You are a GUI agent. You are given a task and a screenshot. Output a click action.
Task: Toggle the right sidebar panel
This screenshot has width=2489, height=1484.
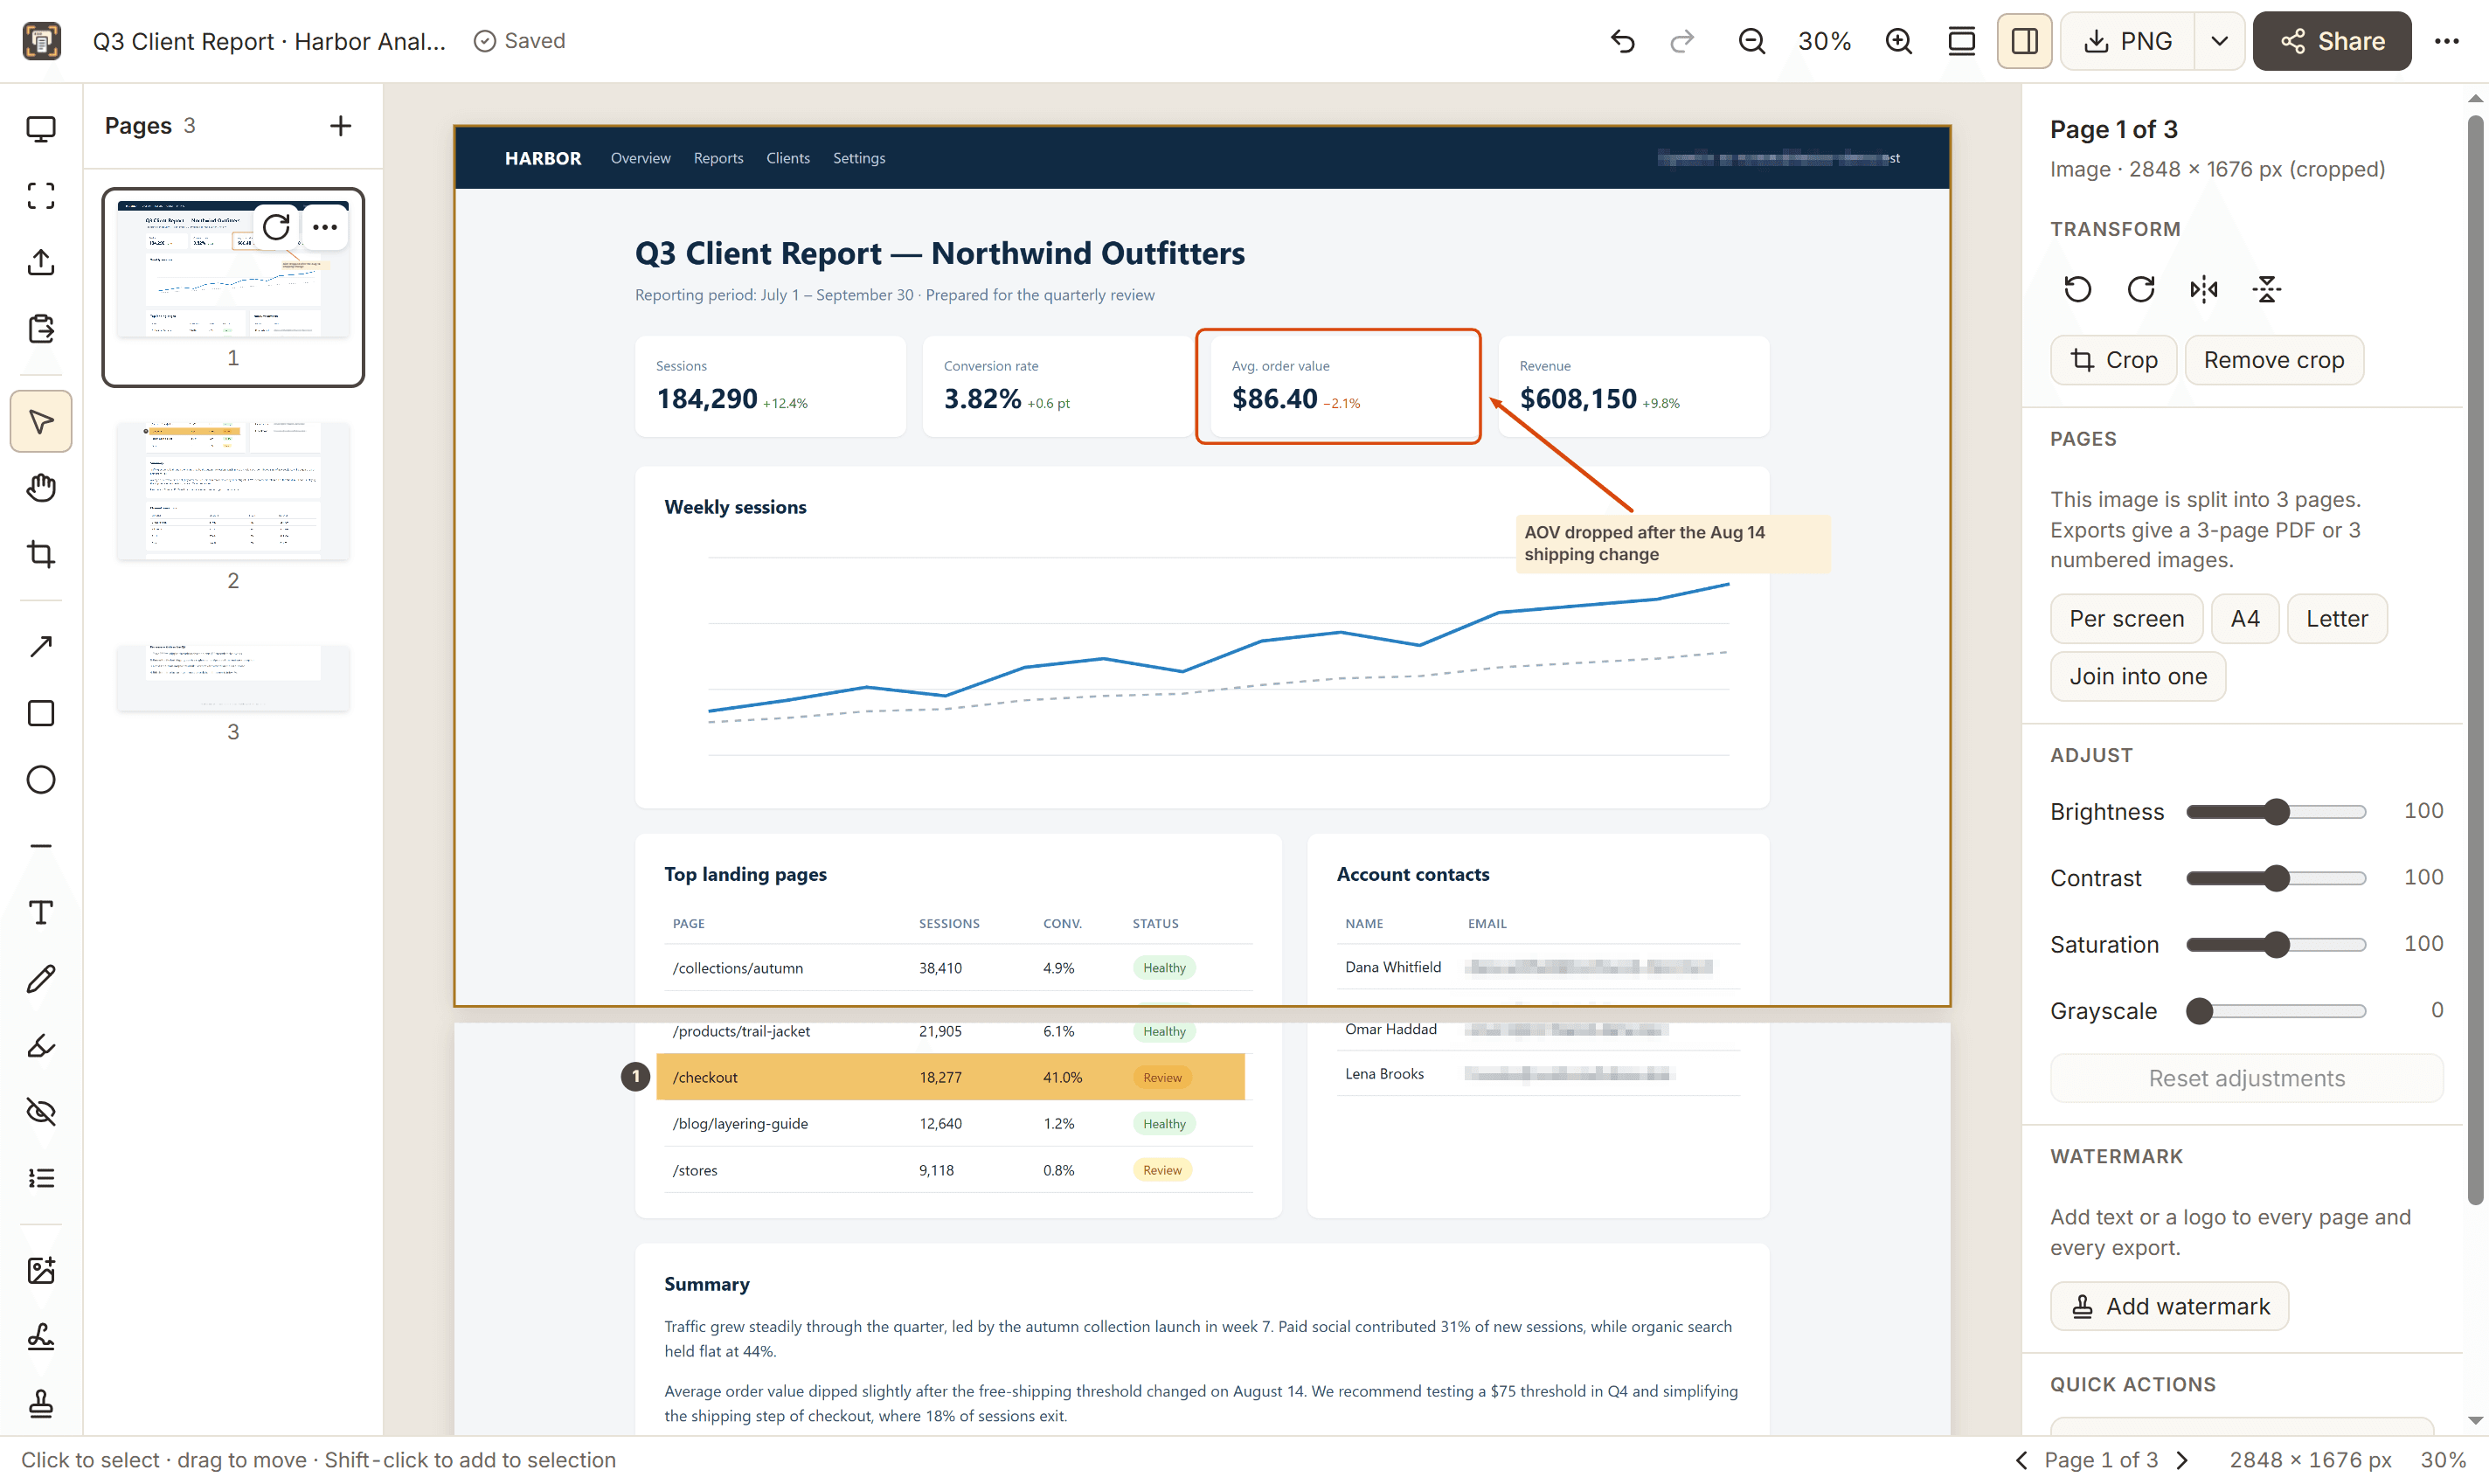pos(2024,41)
